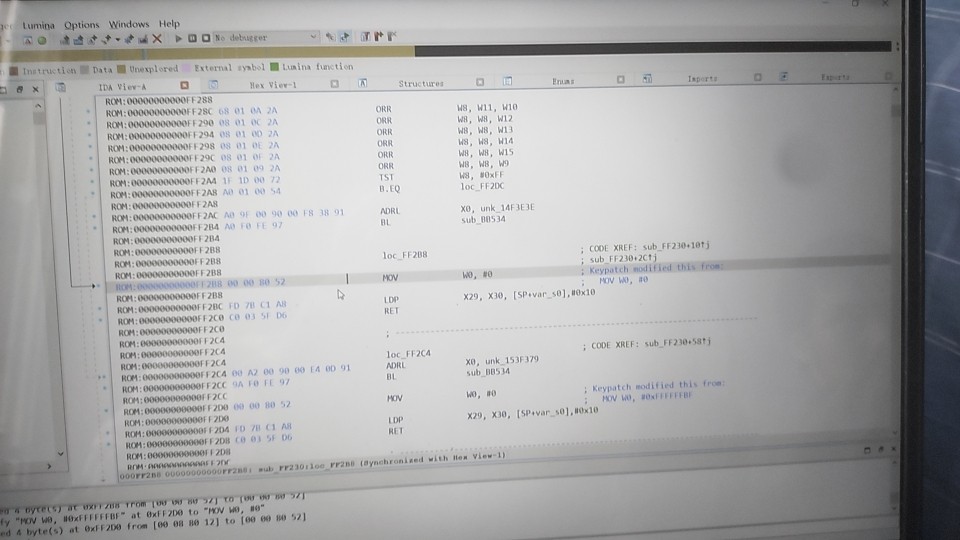The height and width of the screenshot is (540, 960).
Task: Switch to the Hex View-1 tab
Action: [x=272, y=84]
